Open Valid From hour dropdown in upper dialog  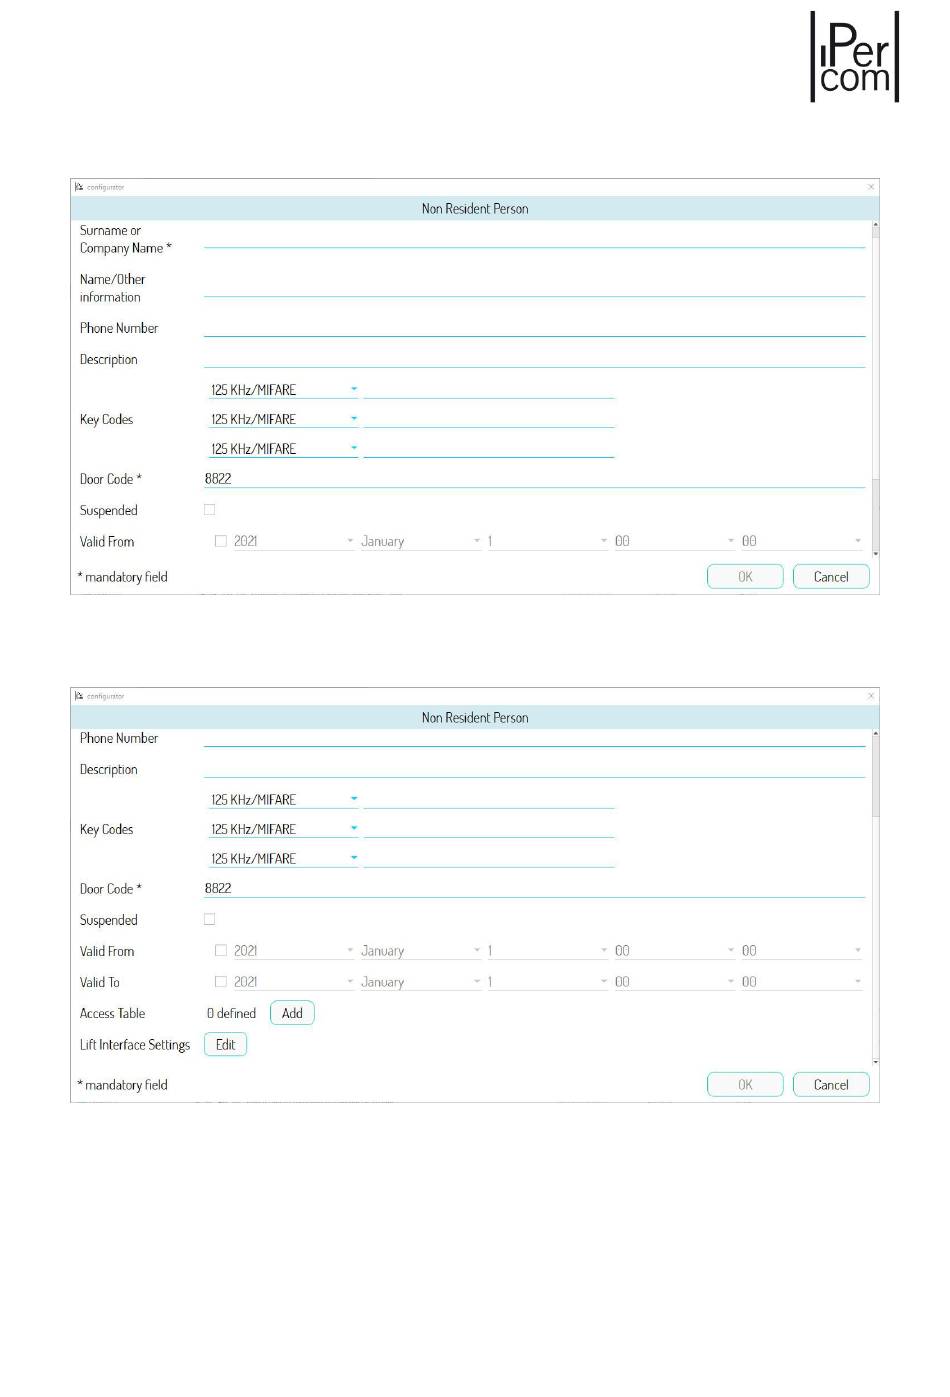point(674,541)
